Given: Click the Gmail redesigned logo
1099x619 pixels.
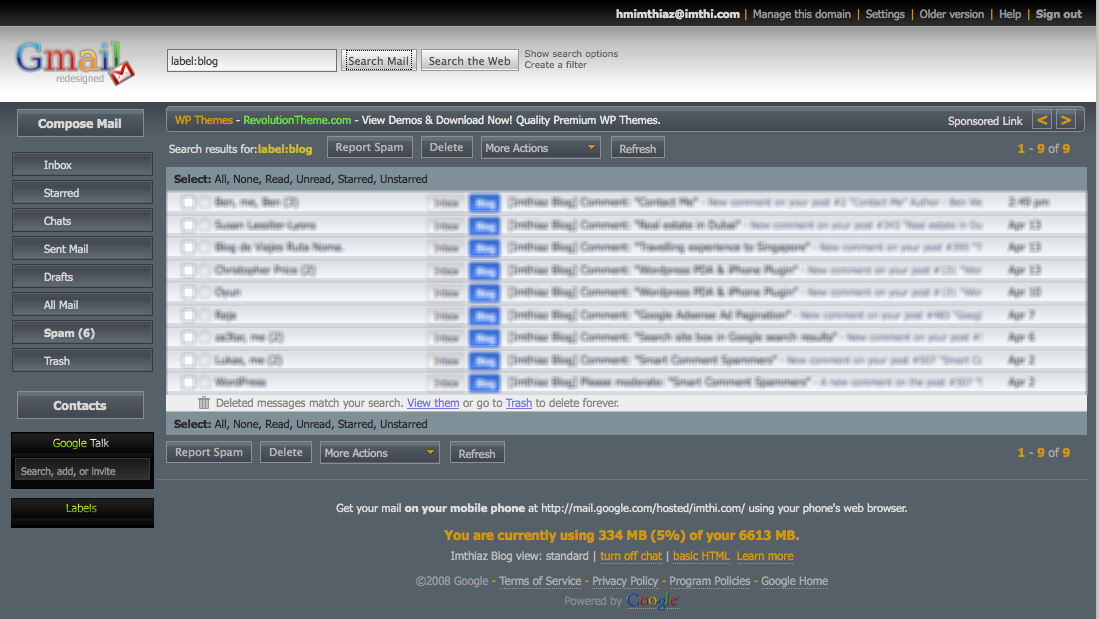Looking at the screenshot, I should [x=75, y=63].
